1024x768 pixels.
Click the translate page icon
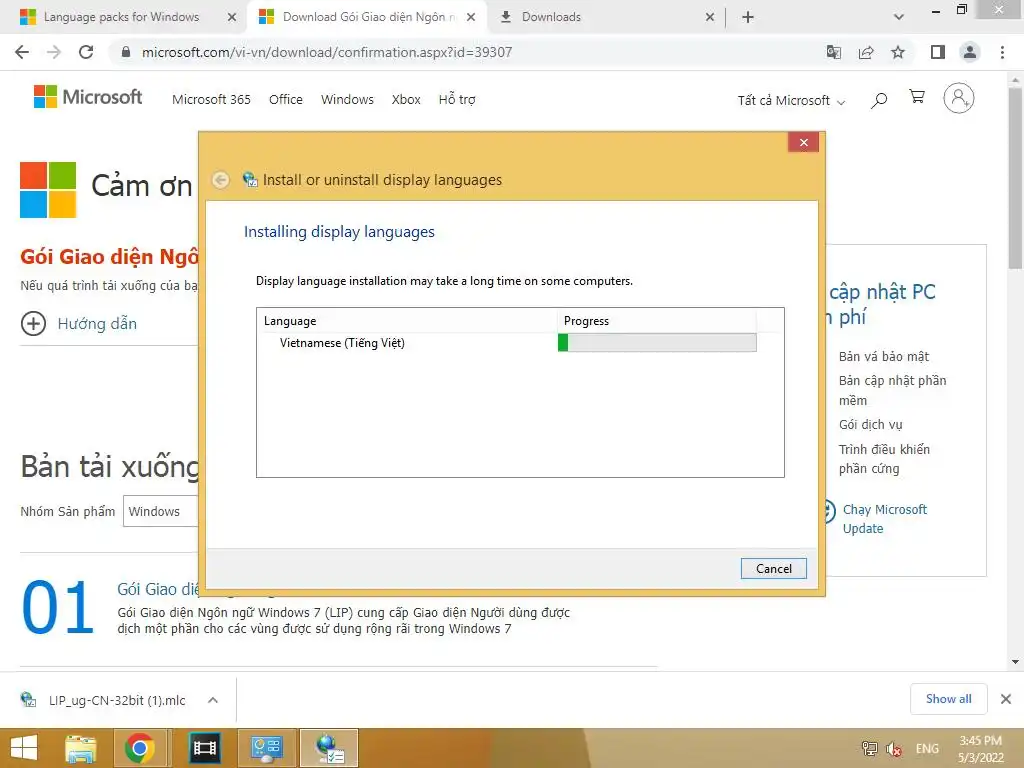(834, 52)
